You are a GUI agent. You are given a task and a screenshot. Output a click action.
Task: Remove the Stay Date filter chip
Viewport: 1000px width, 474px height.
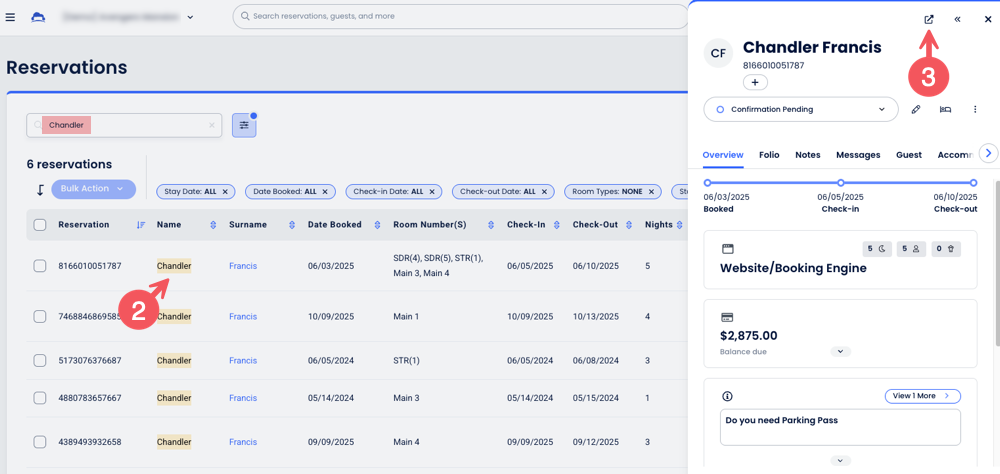(225, 191)
